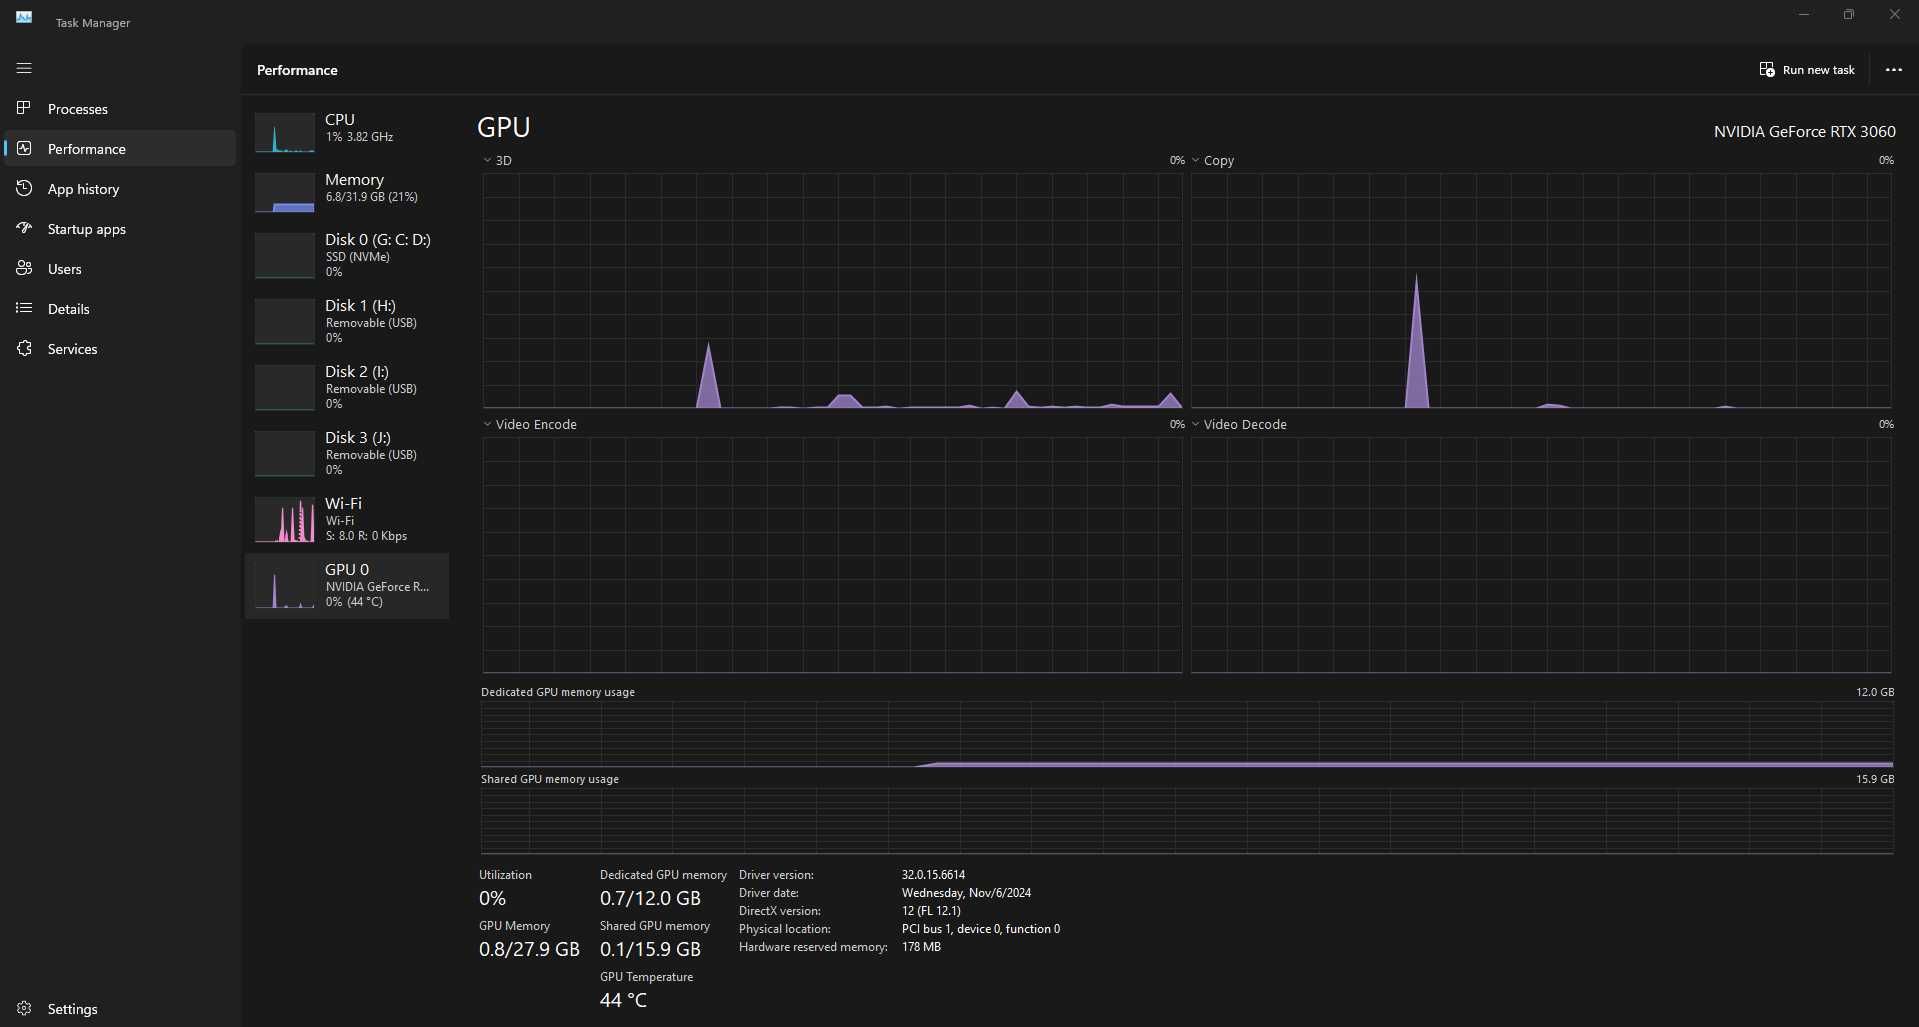This screenshot has width=1919, height=1027.
Task: Select Disk 3 (J:) removable entry
Action: 347,453
